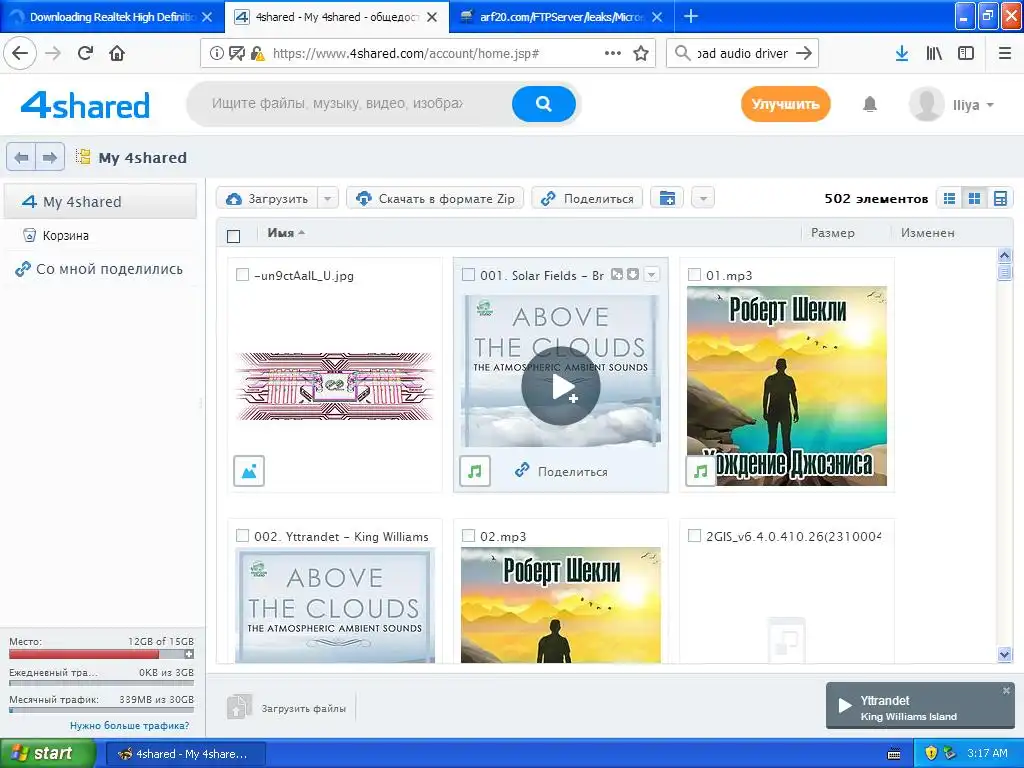Open Корзина in the sidebar
The width and height of the screenshot is (1024, 768).
point(65,236)
